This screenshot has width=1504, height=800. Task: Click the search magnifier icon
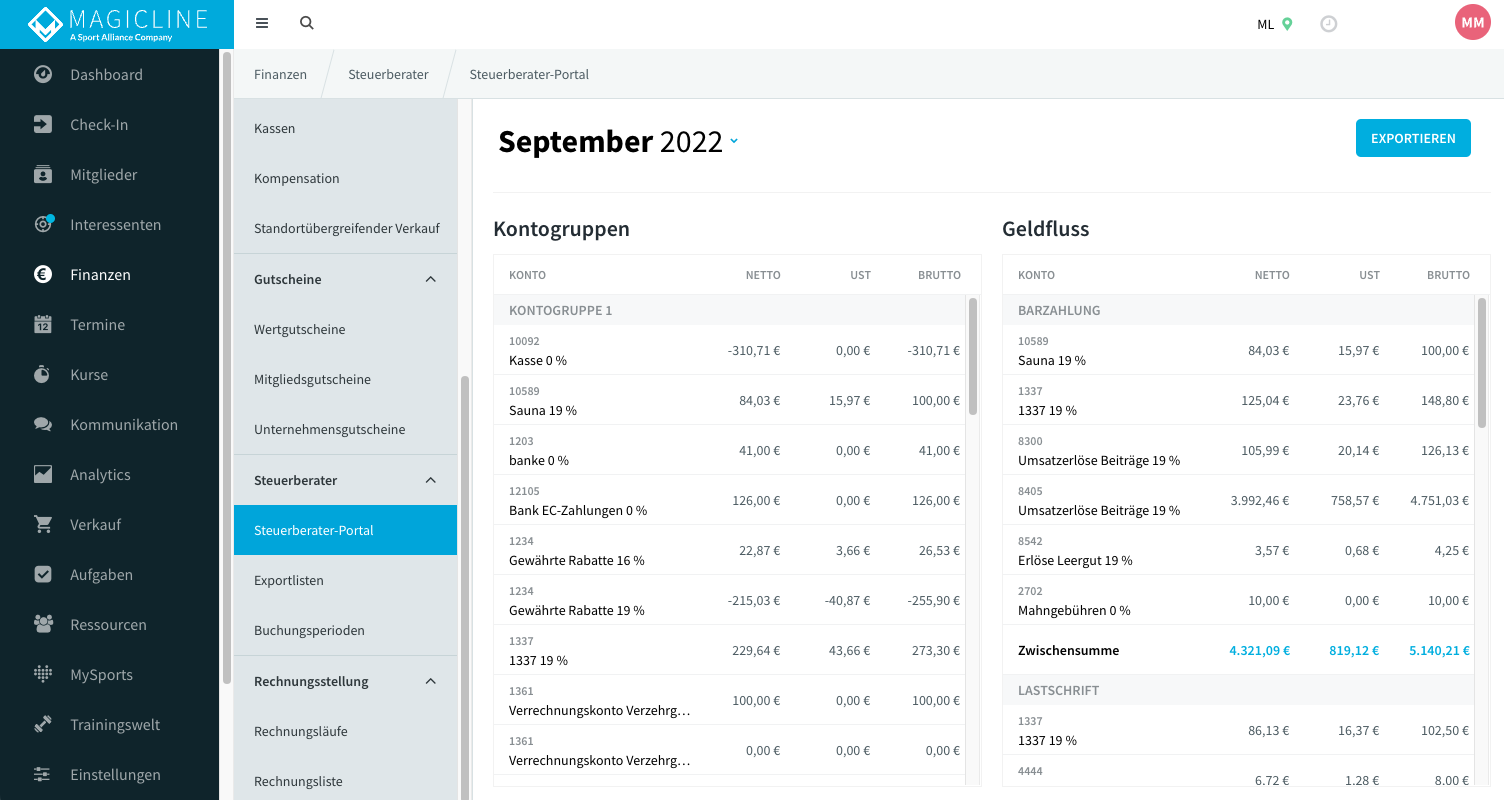point(307,23)
